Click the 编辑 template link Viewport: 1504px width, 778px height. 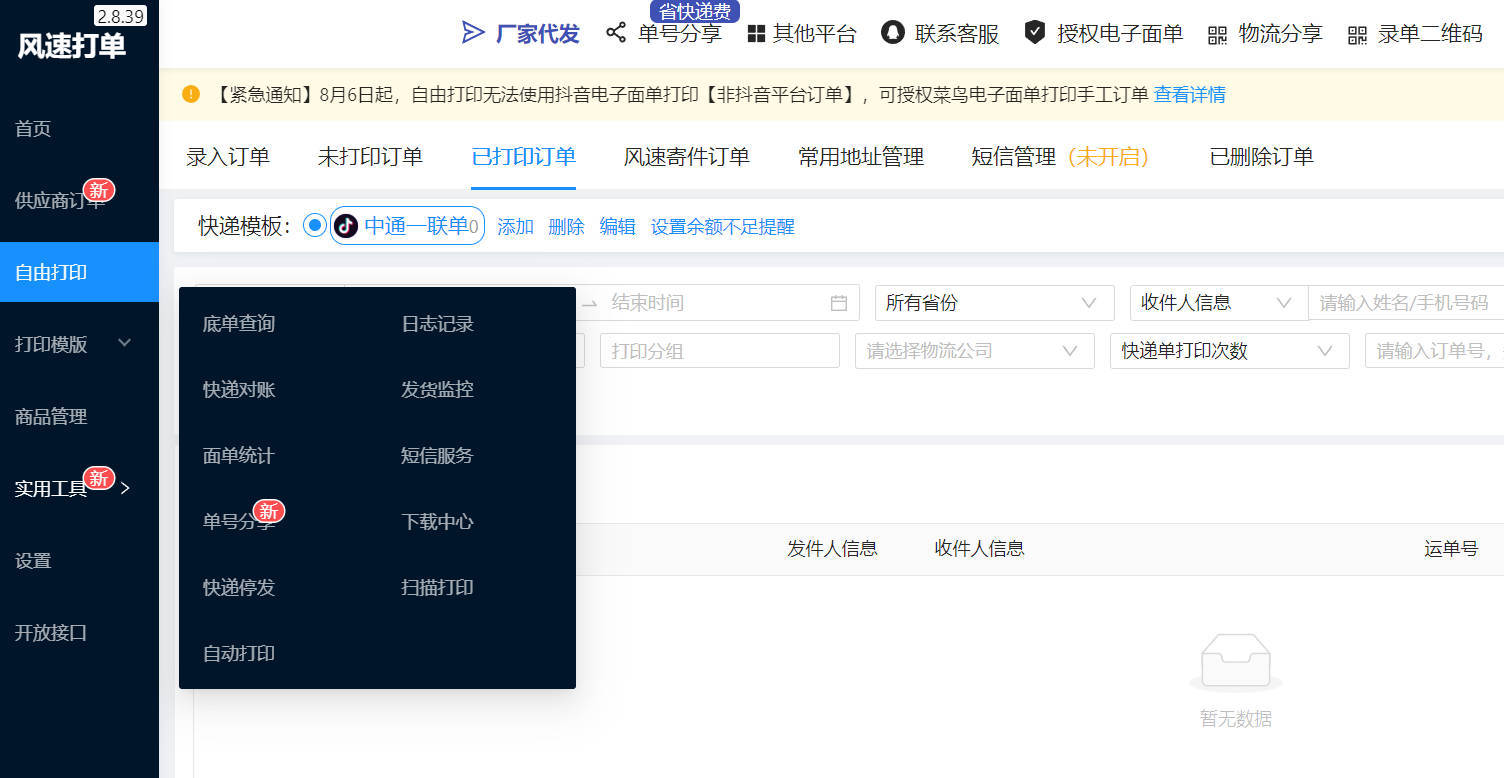pos(617,227)
